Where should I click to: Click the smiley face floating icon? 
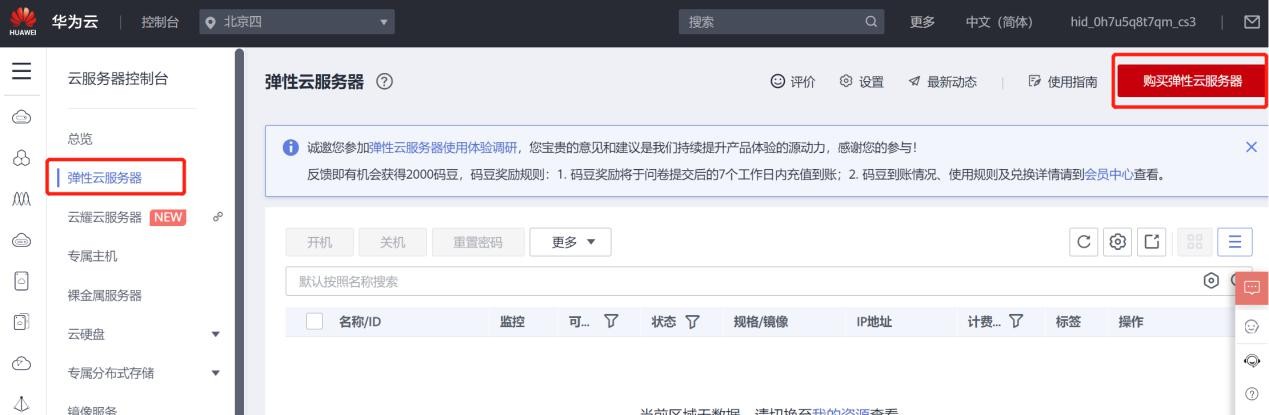tap(1253, 327)
